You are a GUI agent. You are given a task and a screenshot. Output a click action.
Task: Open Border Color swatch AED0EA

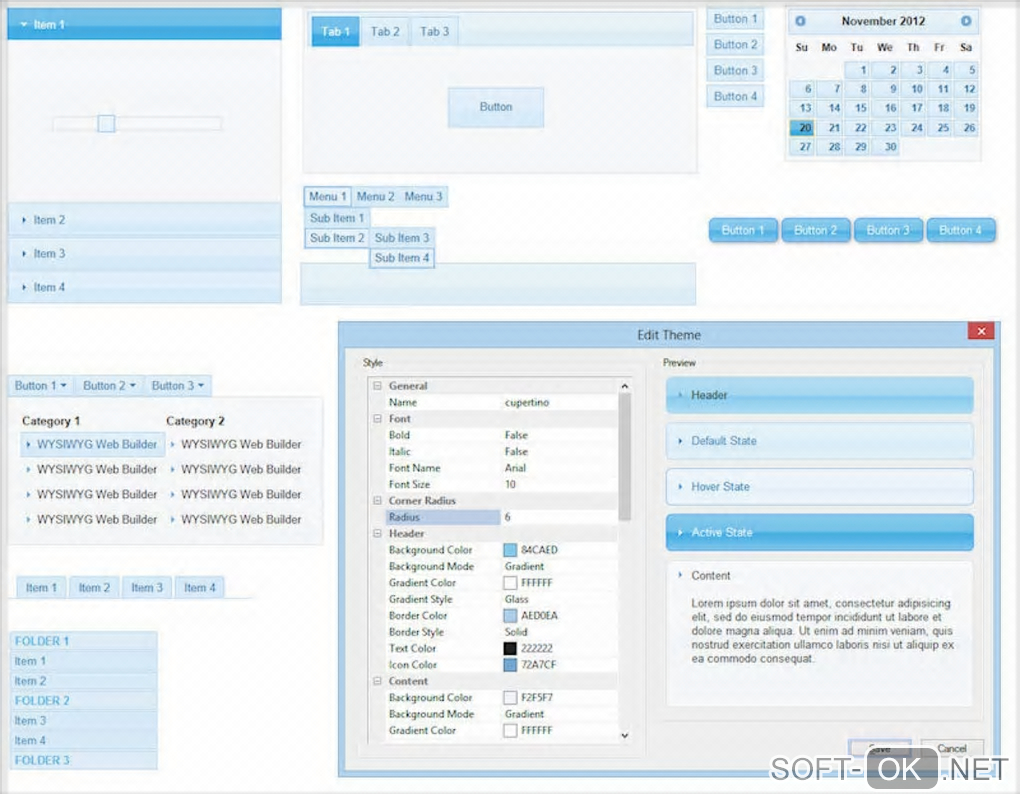click(510, 615)
